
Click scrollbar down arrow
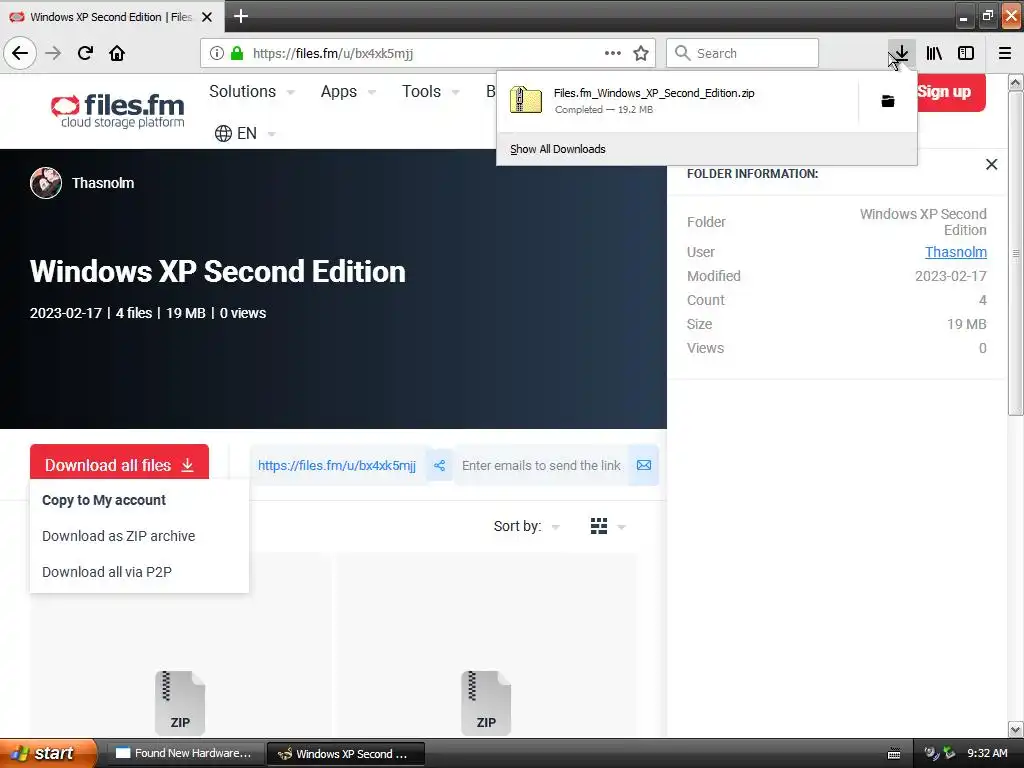click(1015, 729)
